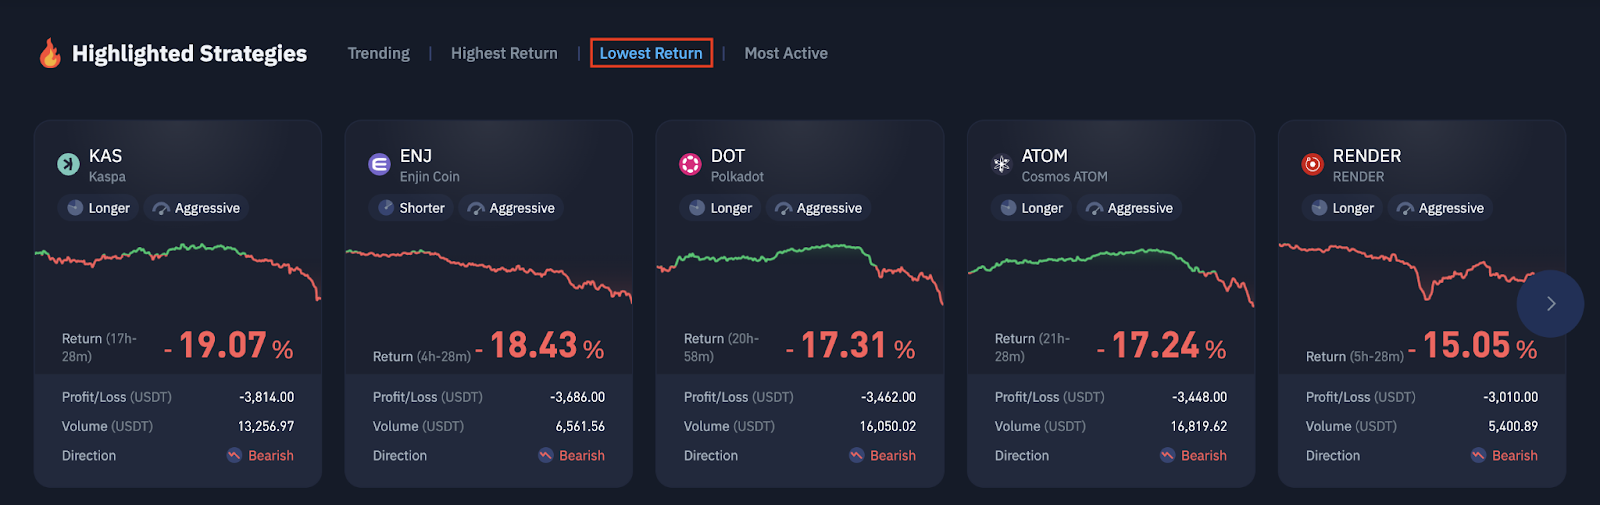
Task: Click the Aggressive tag on RENDER card
Action: (x=1440, y=208)
